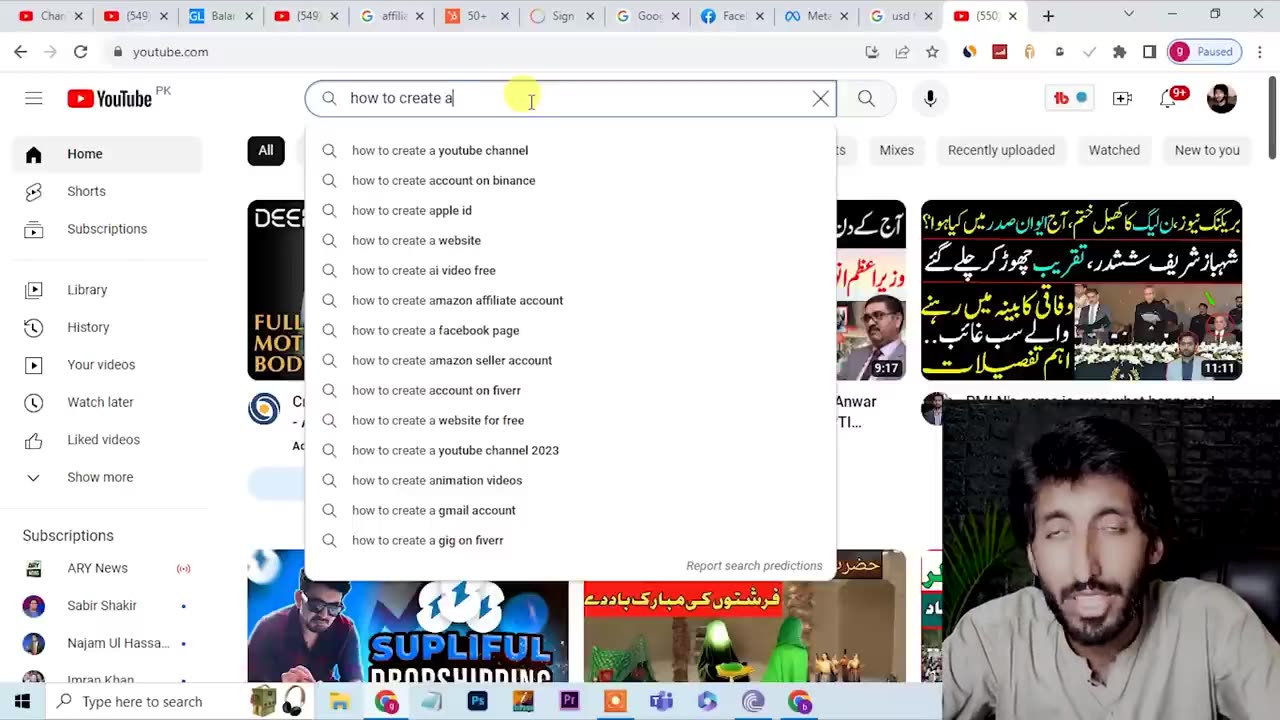Select suggestion a website for free
This screenshot has width=1280, height=720.
coord(570,420)
